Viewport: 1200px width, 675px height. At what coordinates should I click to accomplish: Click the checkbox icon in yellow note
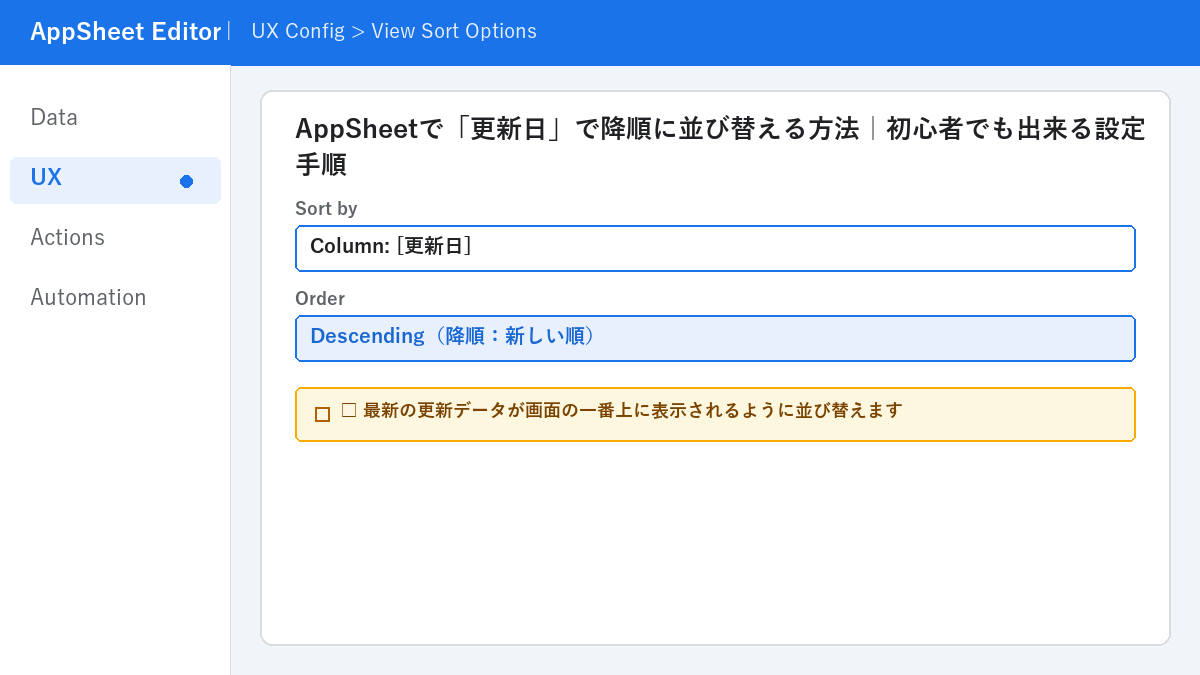pos(322,414)
